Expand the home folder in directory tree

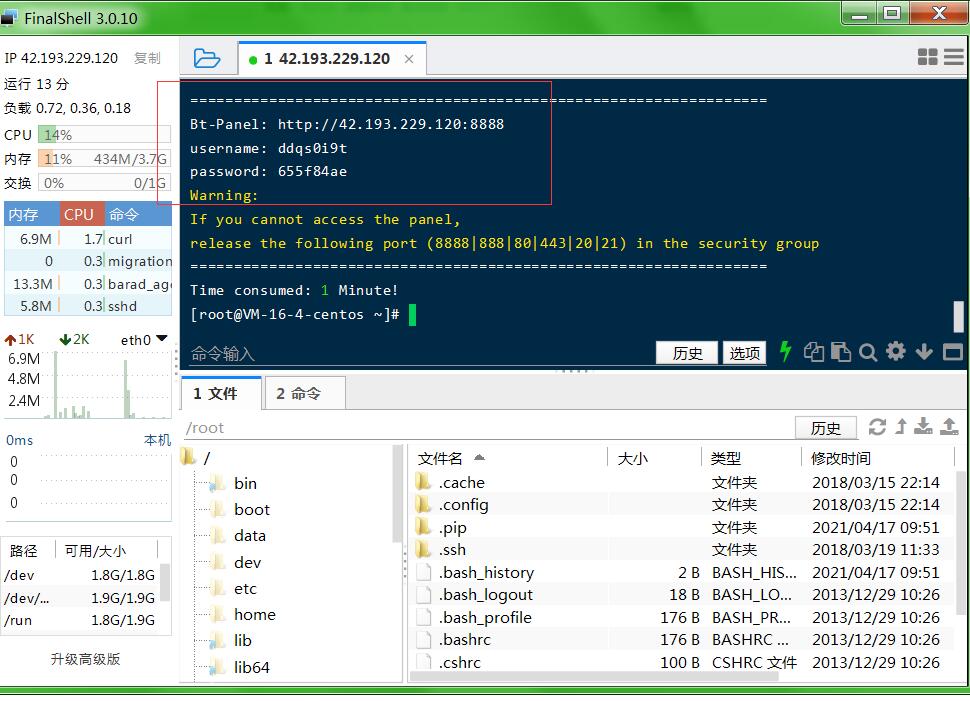[x=254, y=615]
